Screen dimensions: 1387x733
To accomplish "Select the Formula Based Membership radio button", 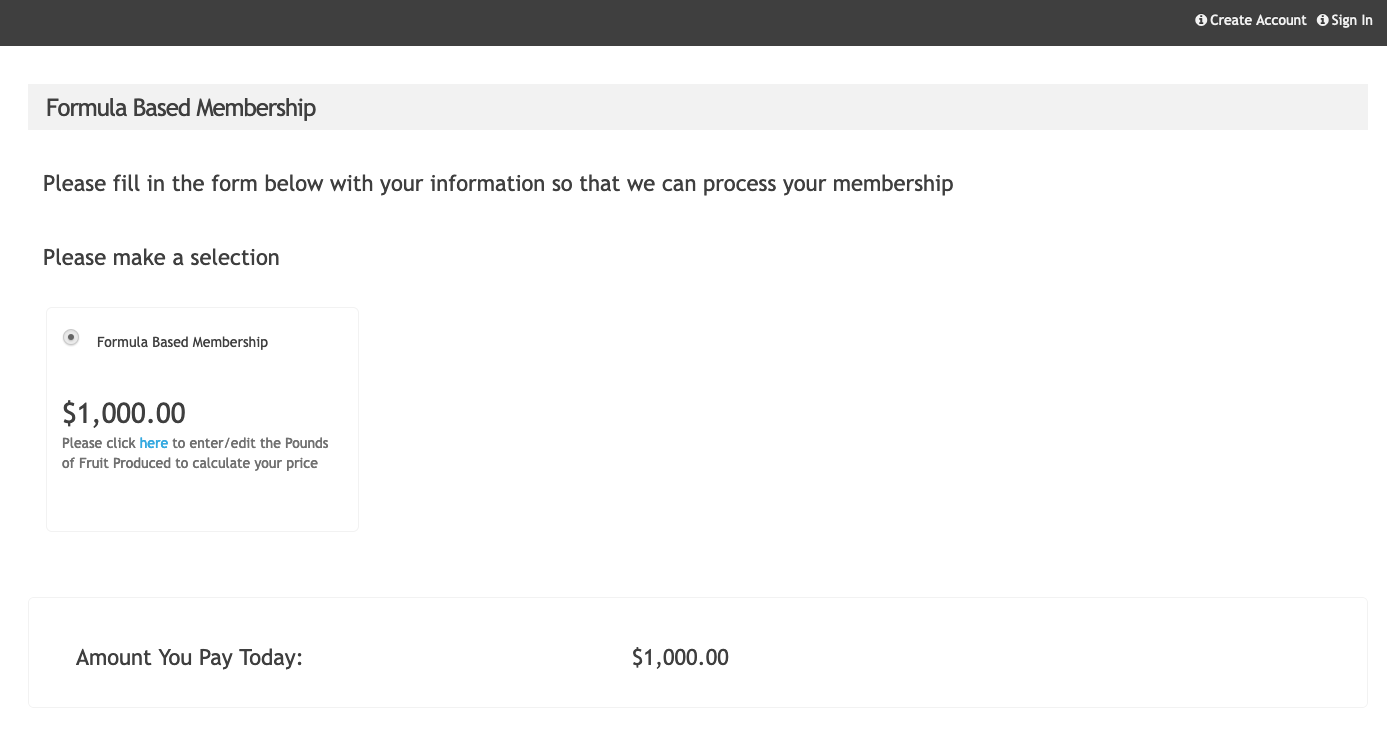I will tap(70, 337).
